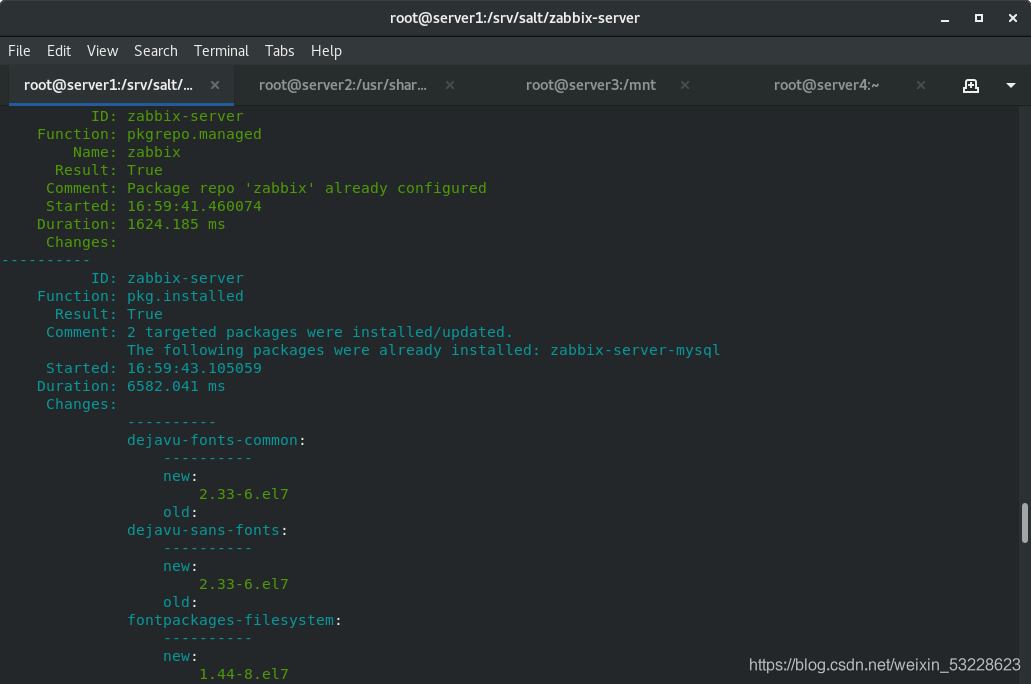Open the Help menu
This screenshot has height=684, width=1031.
[x=326, y=51]
